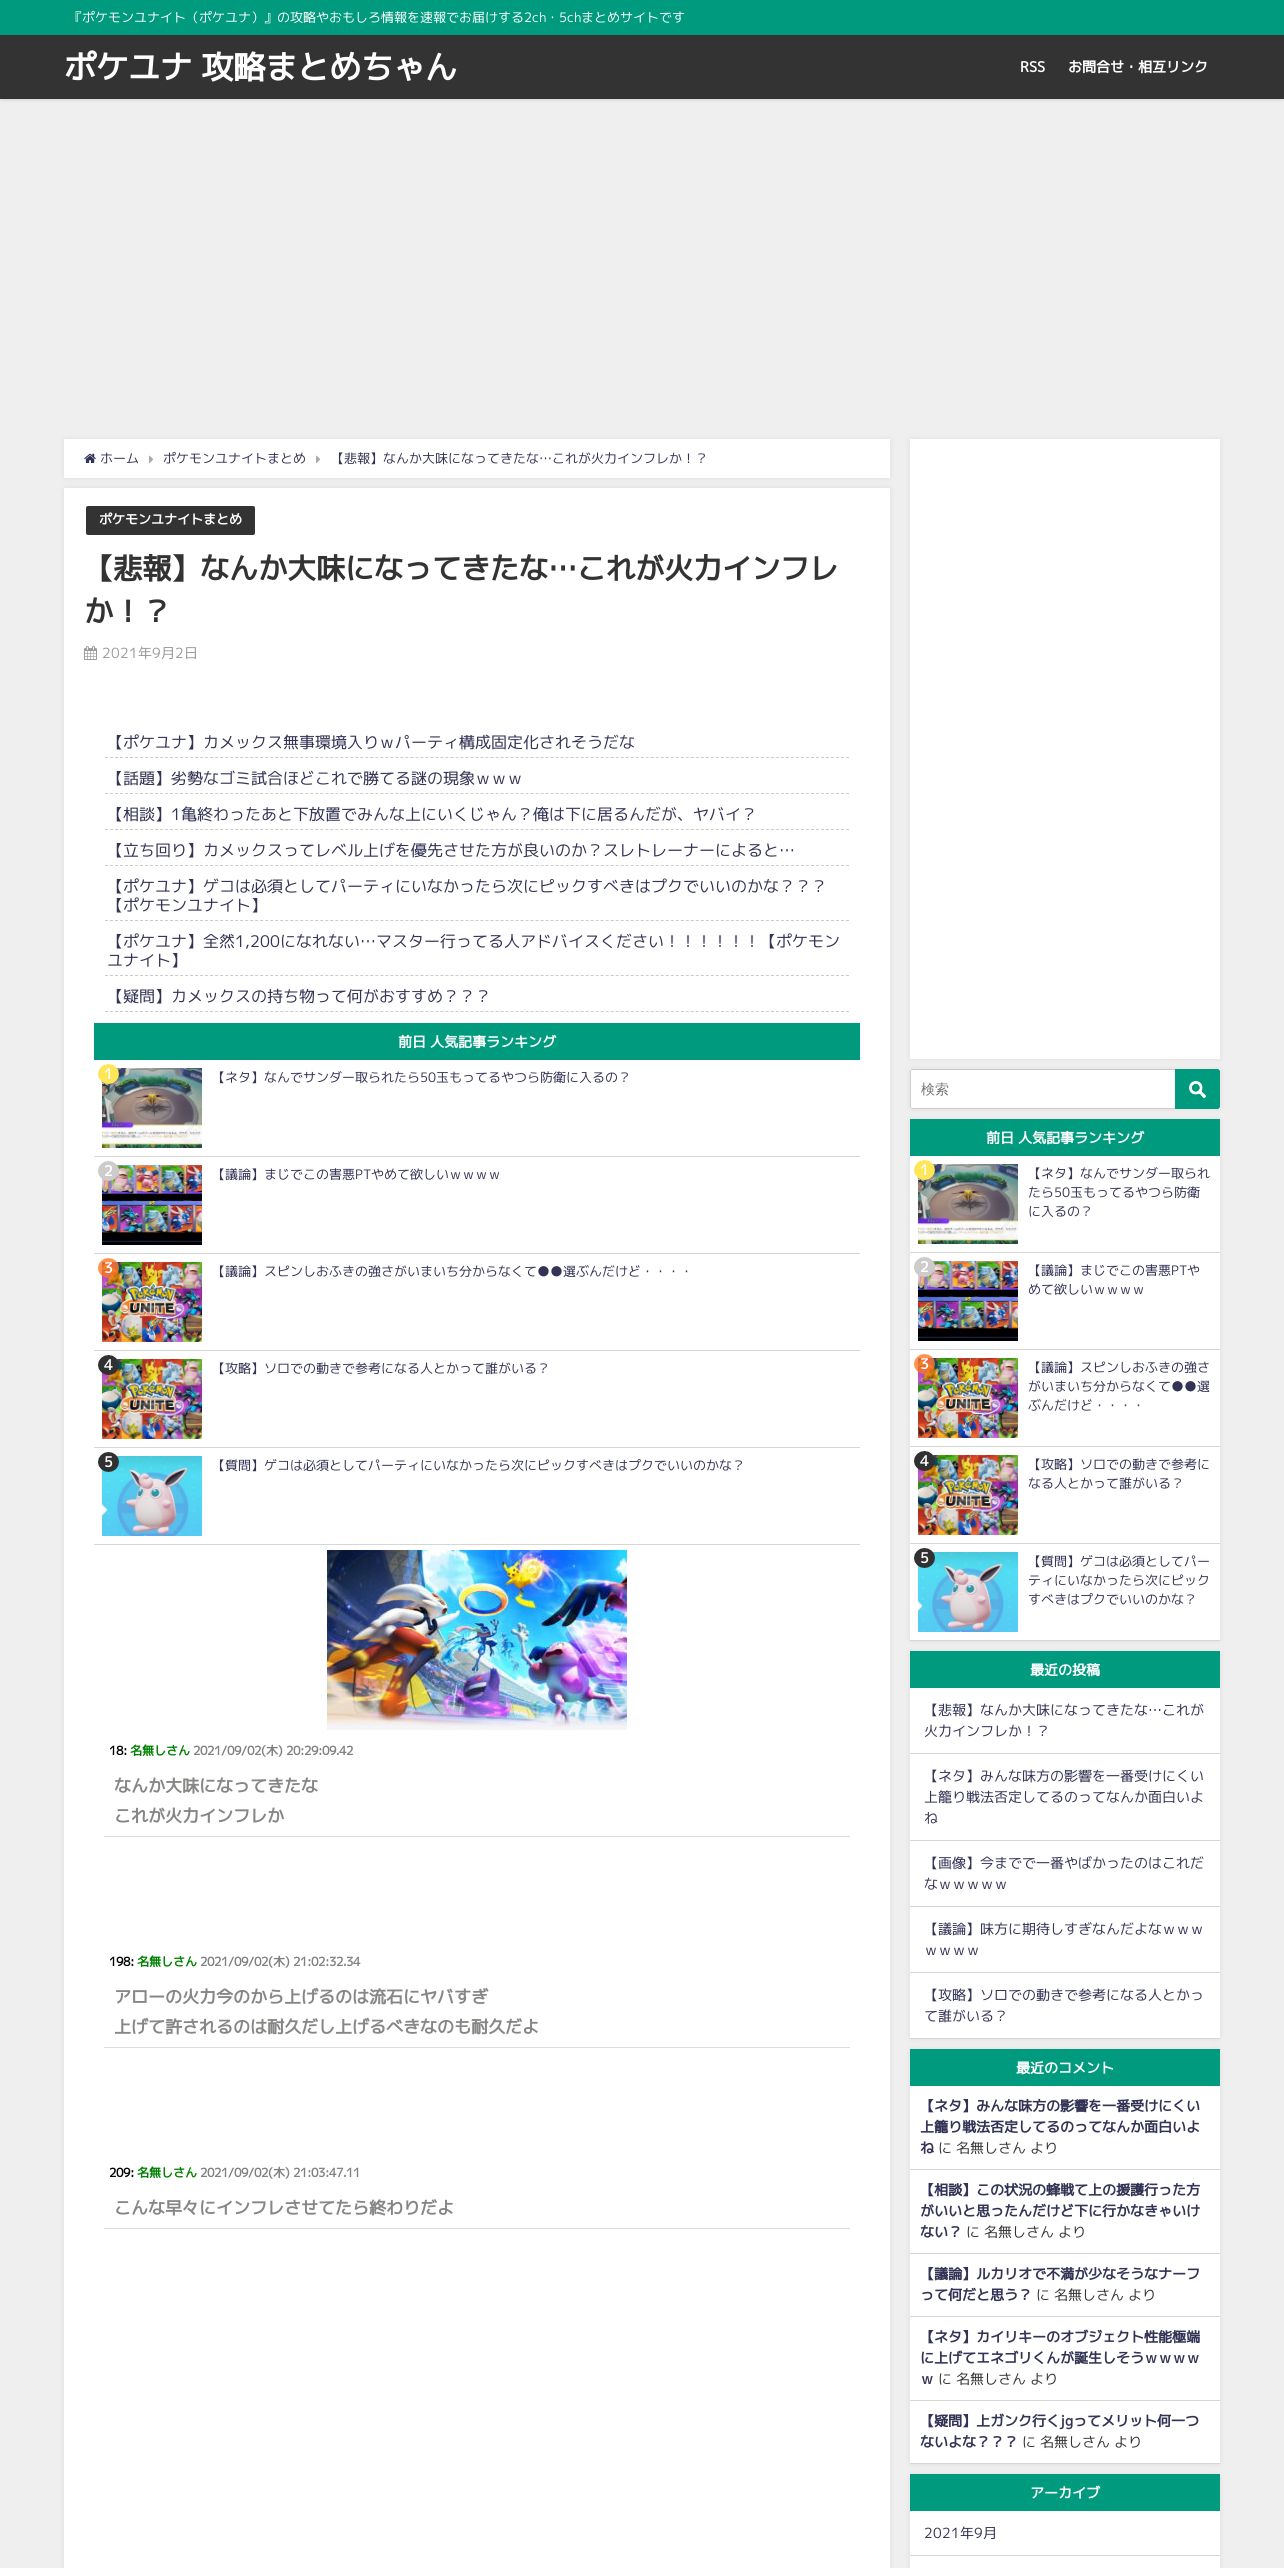Open sidebar ranking 3 Pokemon Unite thumbnail
The height and width of the screenshot is (2568, 1284).
[968, 1398]
